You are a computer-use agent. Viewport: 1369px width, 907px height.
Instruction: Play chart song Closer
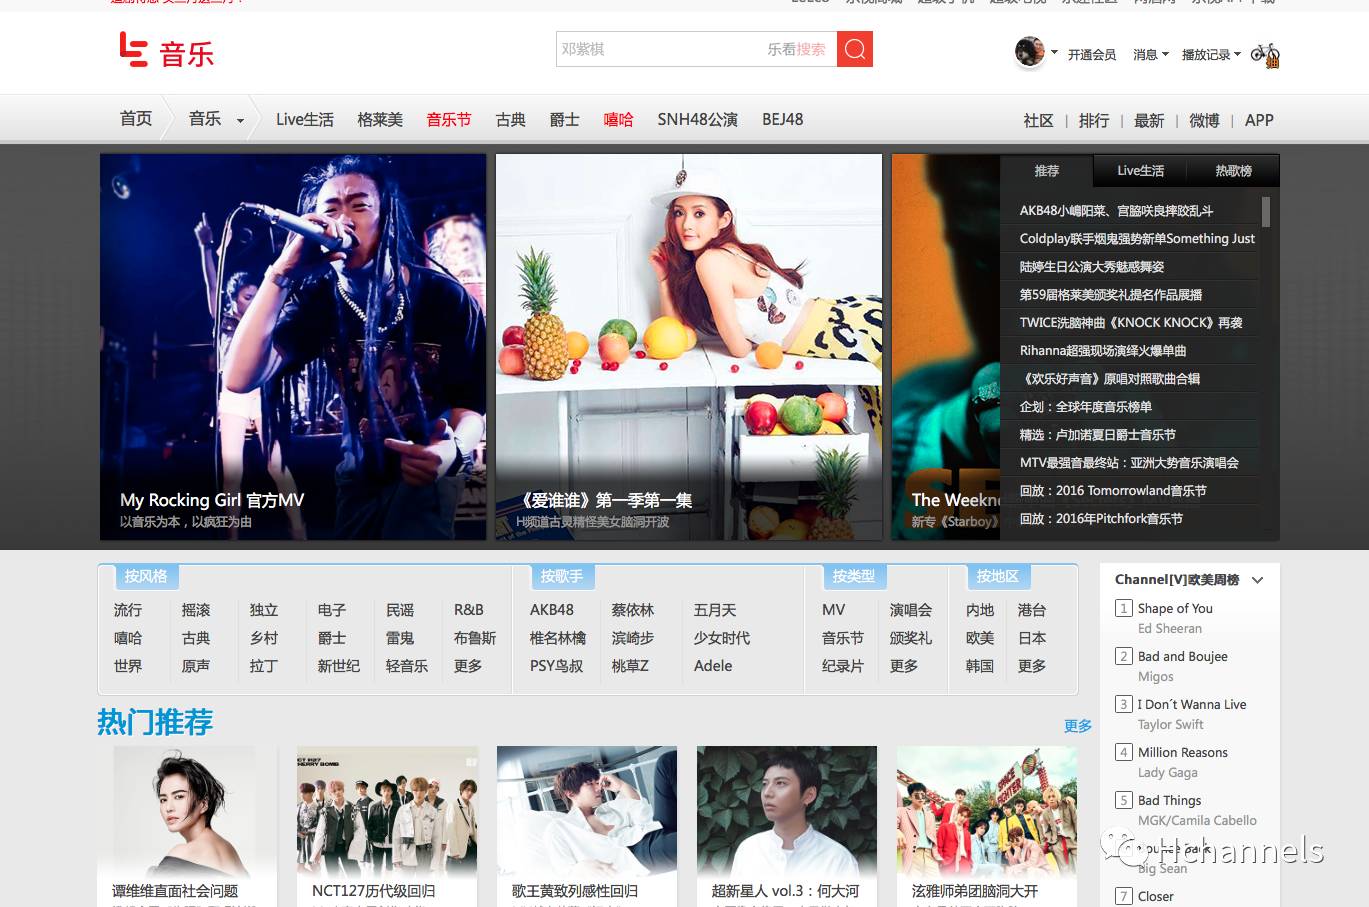click(1156, 896)
